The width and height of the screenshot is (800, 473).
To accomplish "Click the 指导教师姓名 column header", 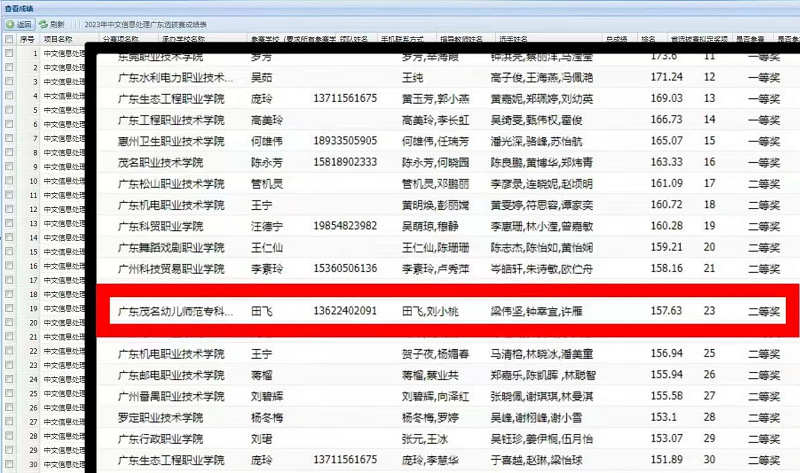I will coord(461,39).
